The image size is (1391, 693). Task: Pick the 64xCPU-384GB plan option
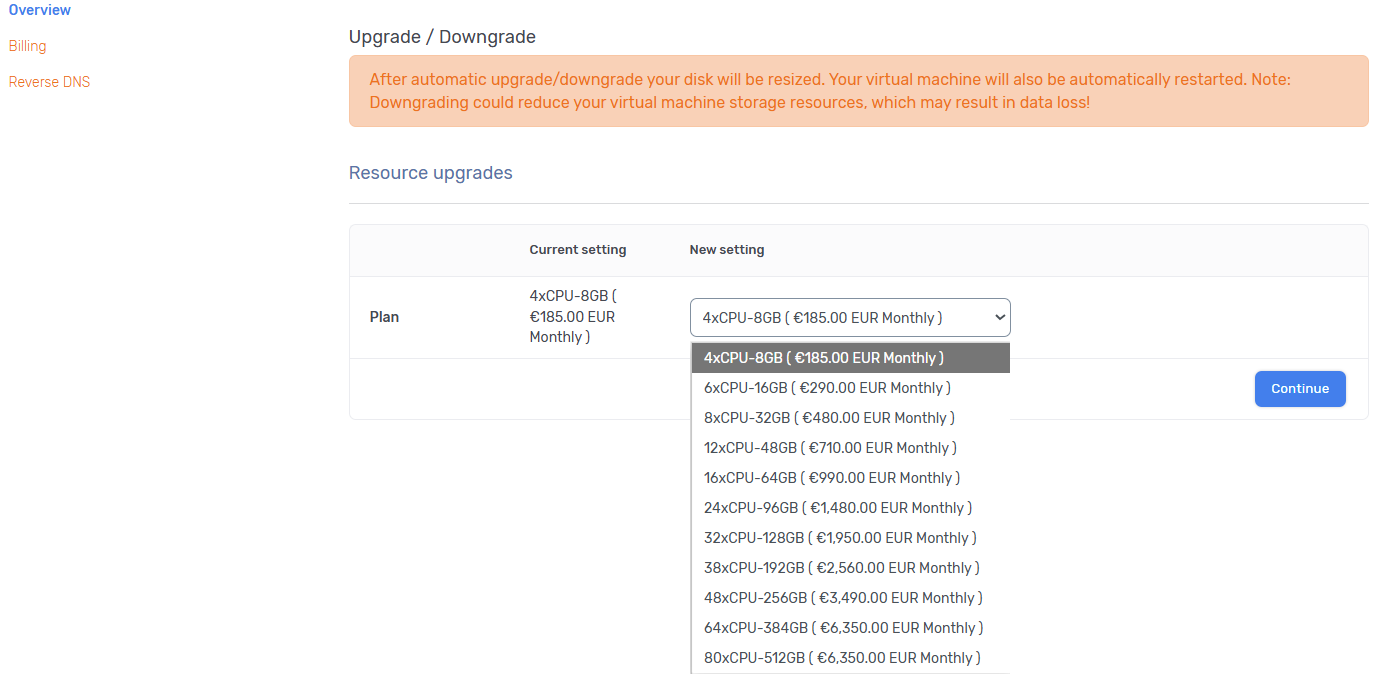[x=843, y=628]
